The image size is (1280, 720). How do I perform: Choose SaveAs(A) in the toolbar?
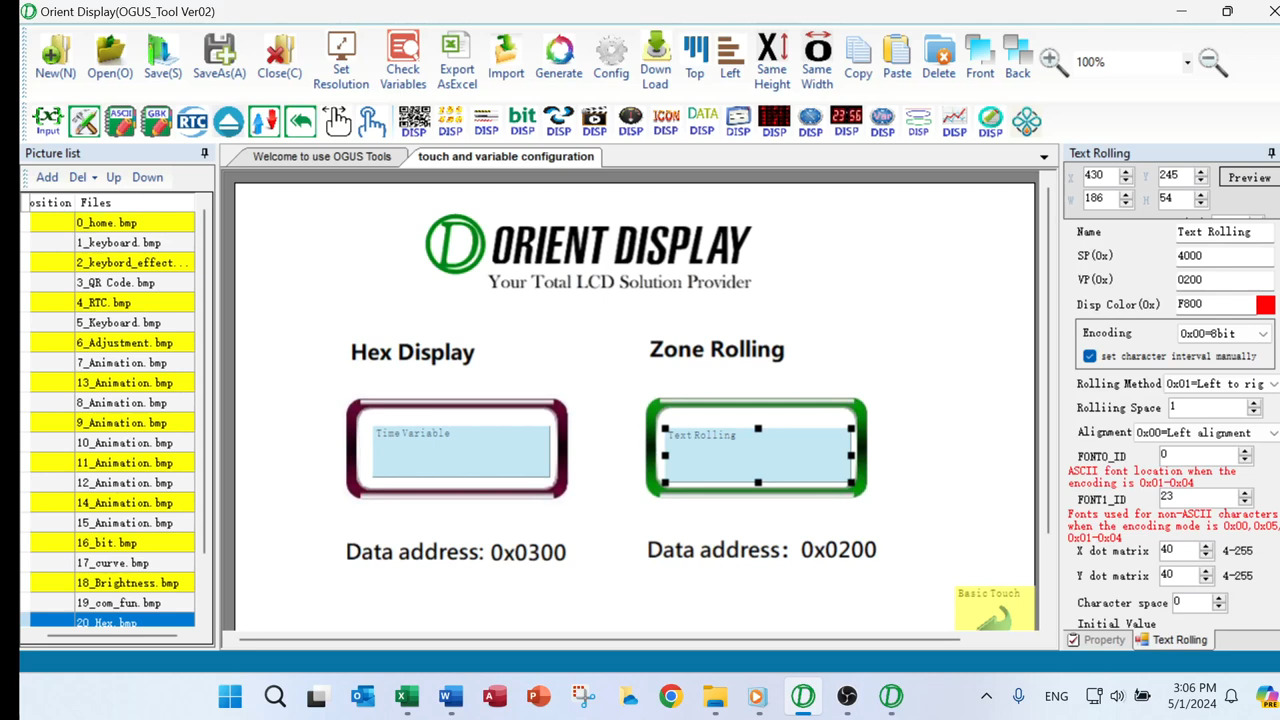219,57
